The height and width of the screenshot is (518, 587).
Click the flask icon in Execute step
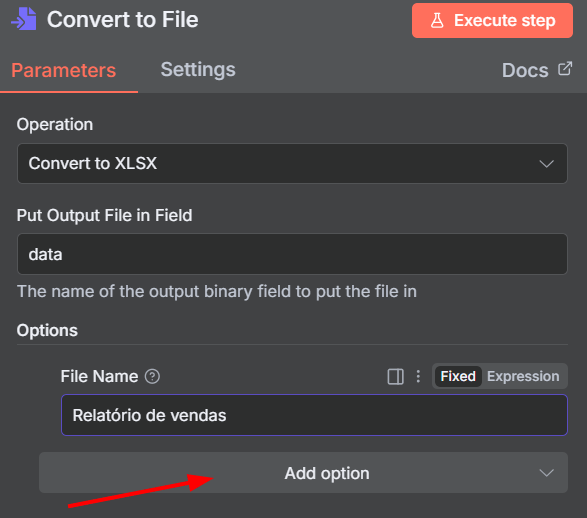[x=437, y=21]
